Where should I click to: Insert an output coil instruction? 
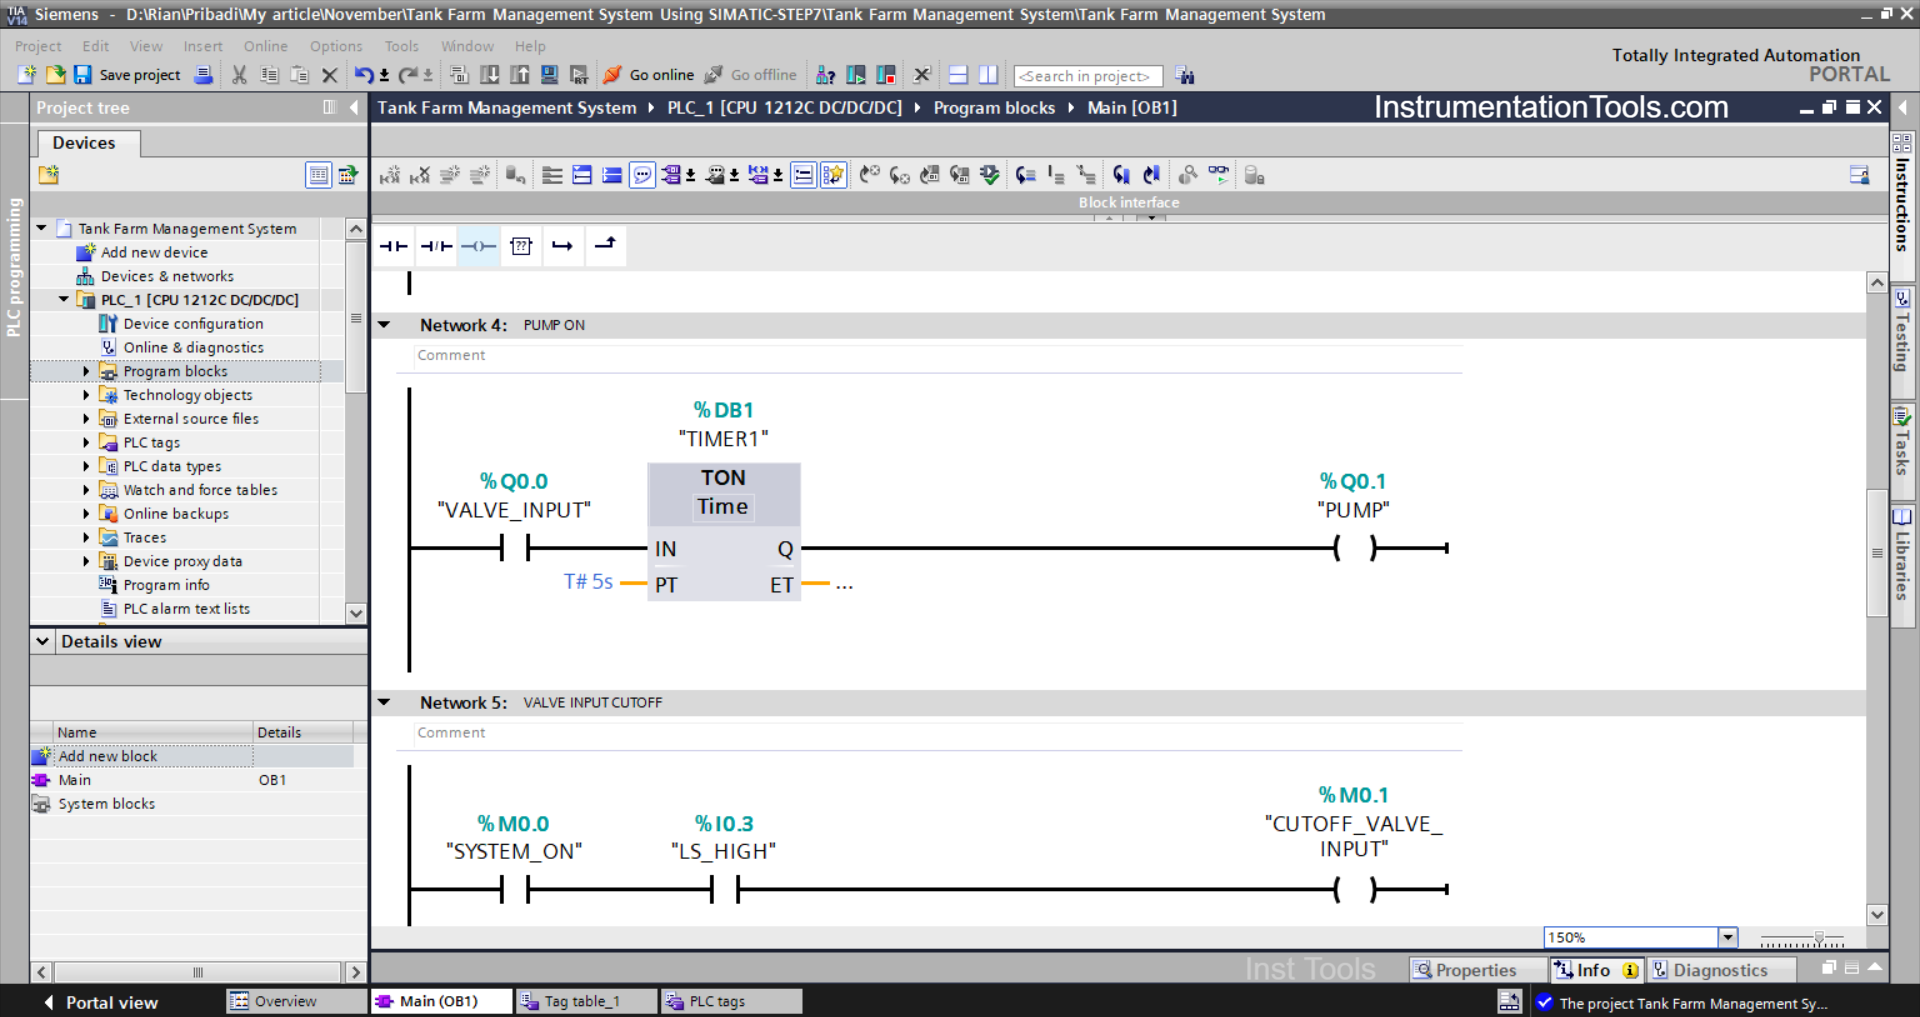click(x=478, y=246)
